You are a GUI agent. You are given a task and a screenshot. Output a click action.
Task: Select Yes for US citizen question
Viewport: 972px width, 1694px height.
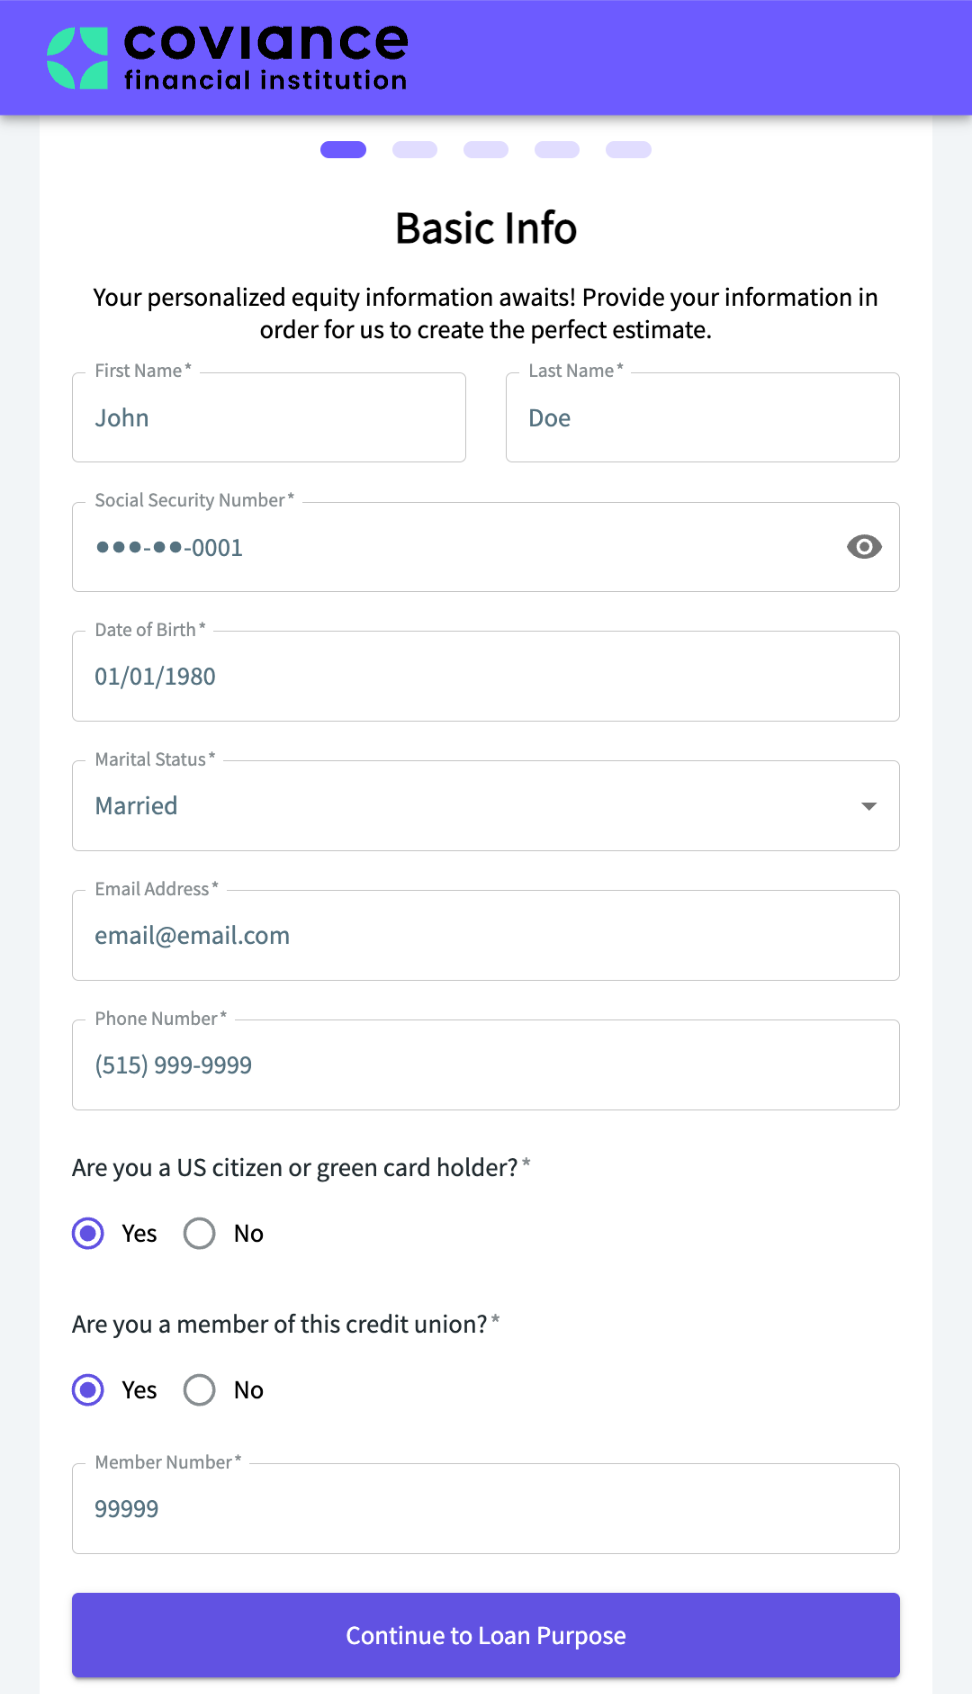pos(88,1233)
